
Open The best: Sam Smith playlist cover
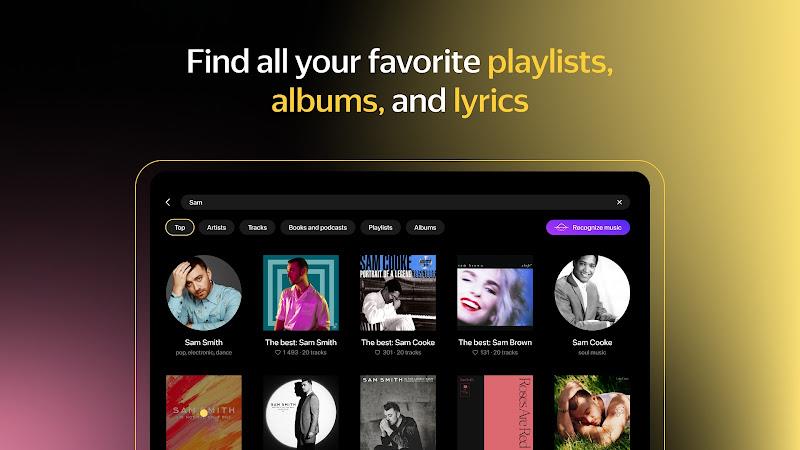click(301, 293)
